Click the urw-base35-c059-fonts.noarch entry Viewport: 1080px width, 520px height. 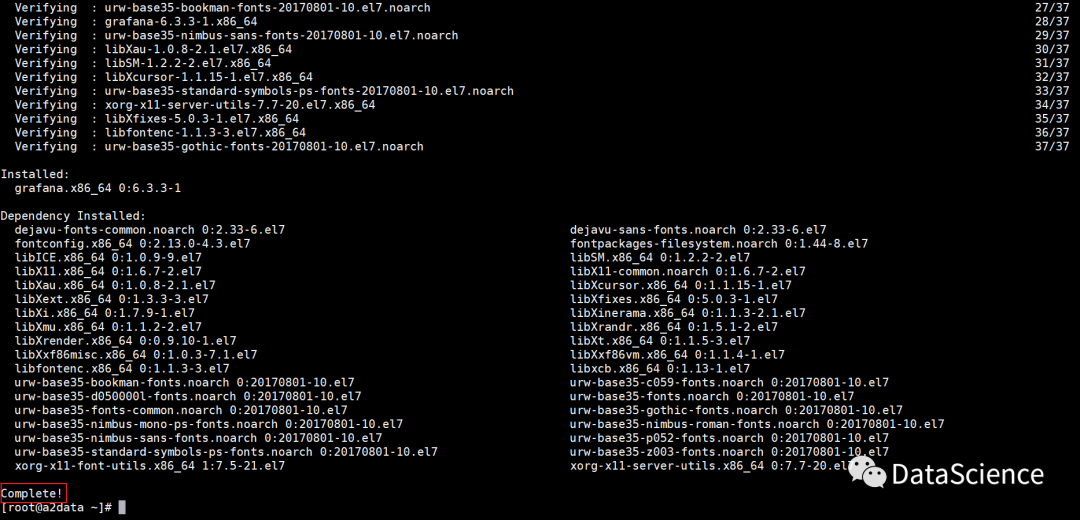click(729, 382)
